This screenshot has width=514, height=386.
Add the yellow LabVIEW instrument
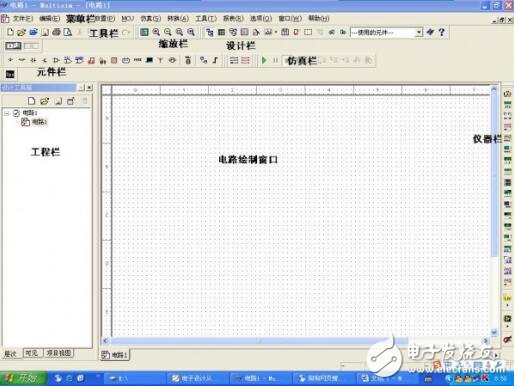[x=507, y=298]
